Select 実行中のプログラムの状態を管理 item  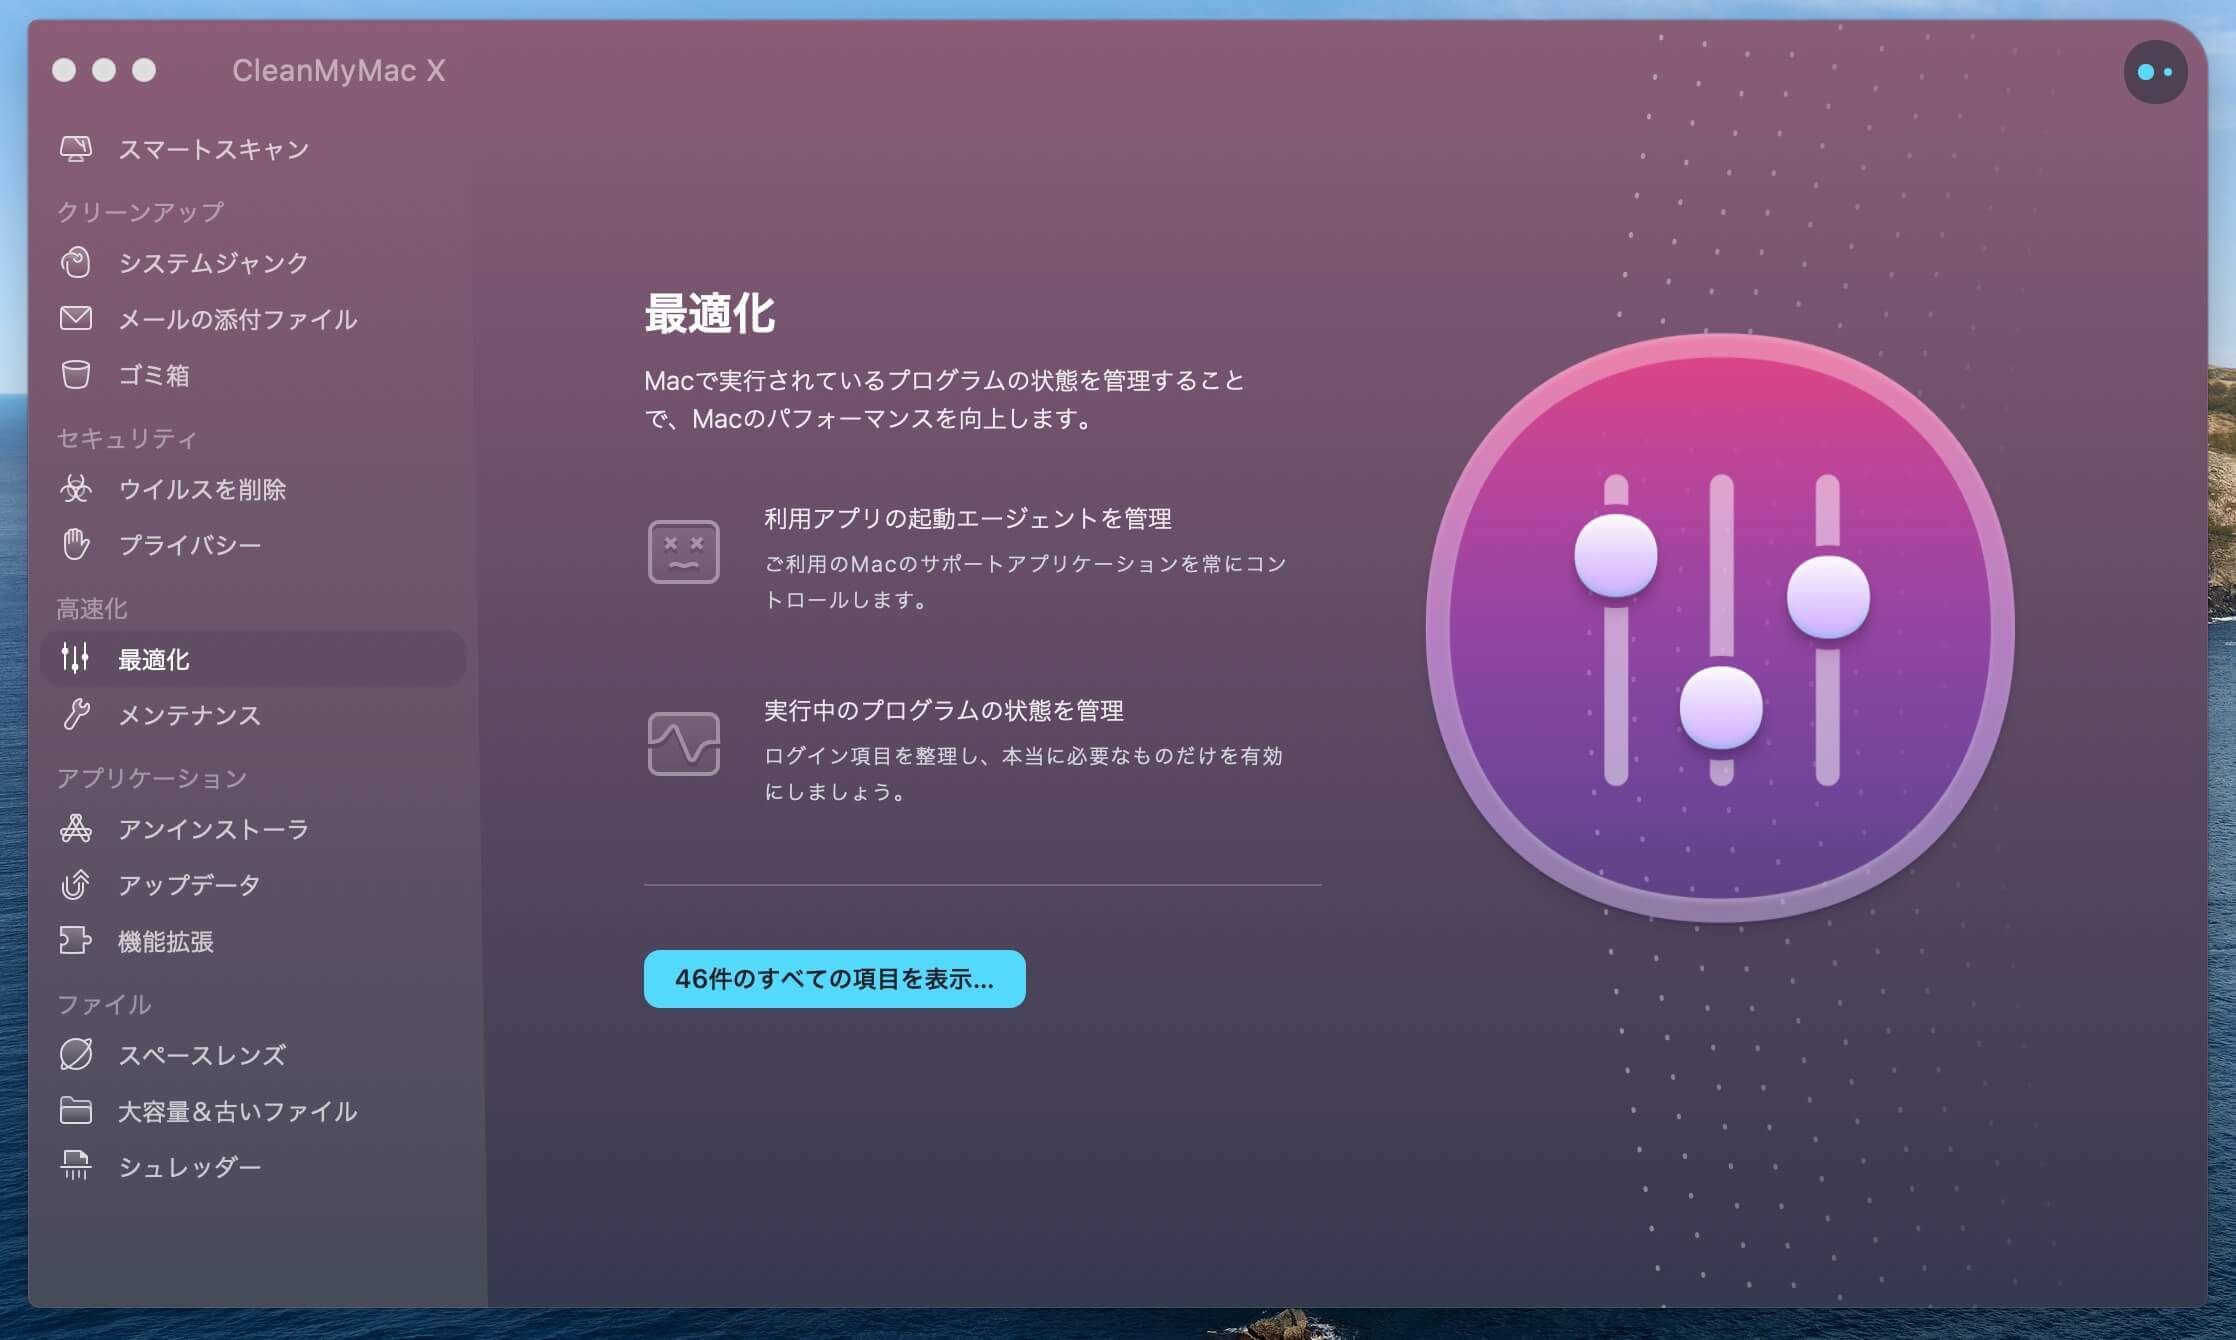coord(943,711)
